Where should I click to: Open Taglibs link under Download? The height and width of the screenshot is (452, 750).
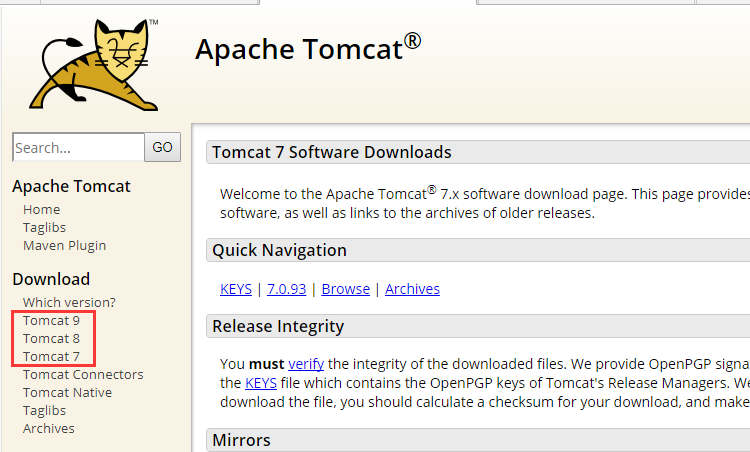[44, 411]
